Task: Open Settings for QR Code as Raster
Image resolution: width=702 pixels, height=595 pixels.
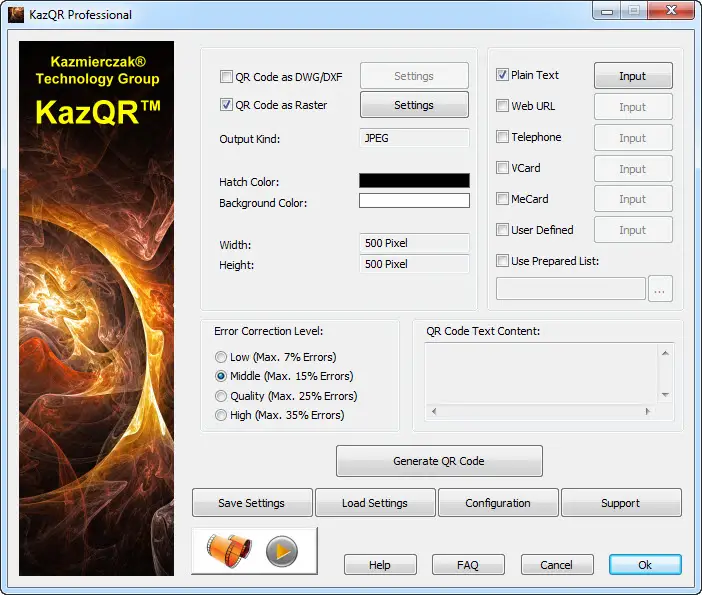Action: pos(414,105)
